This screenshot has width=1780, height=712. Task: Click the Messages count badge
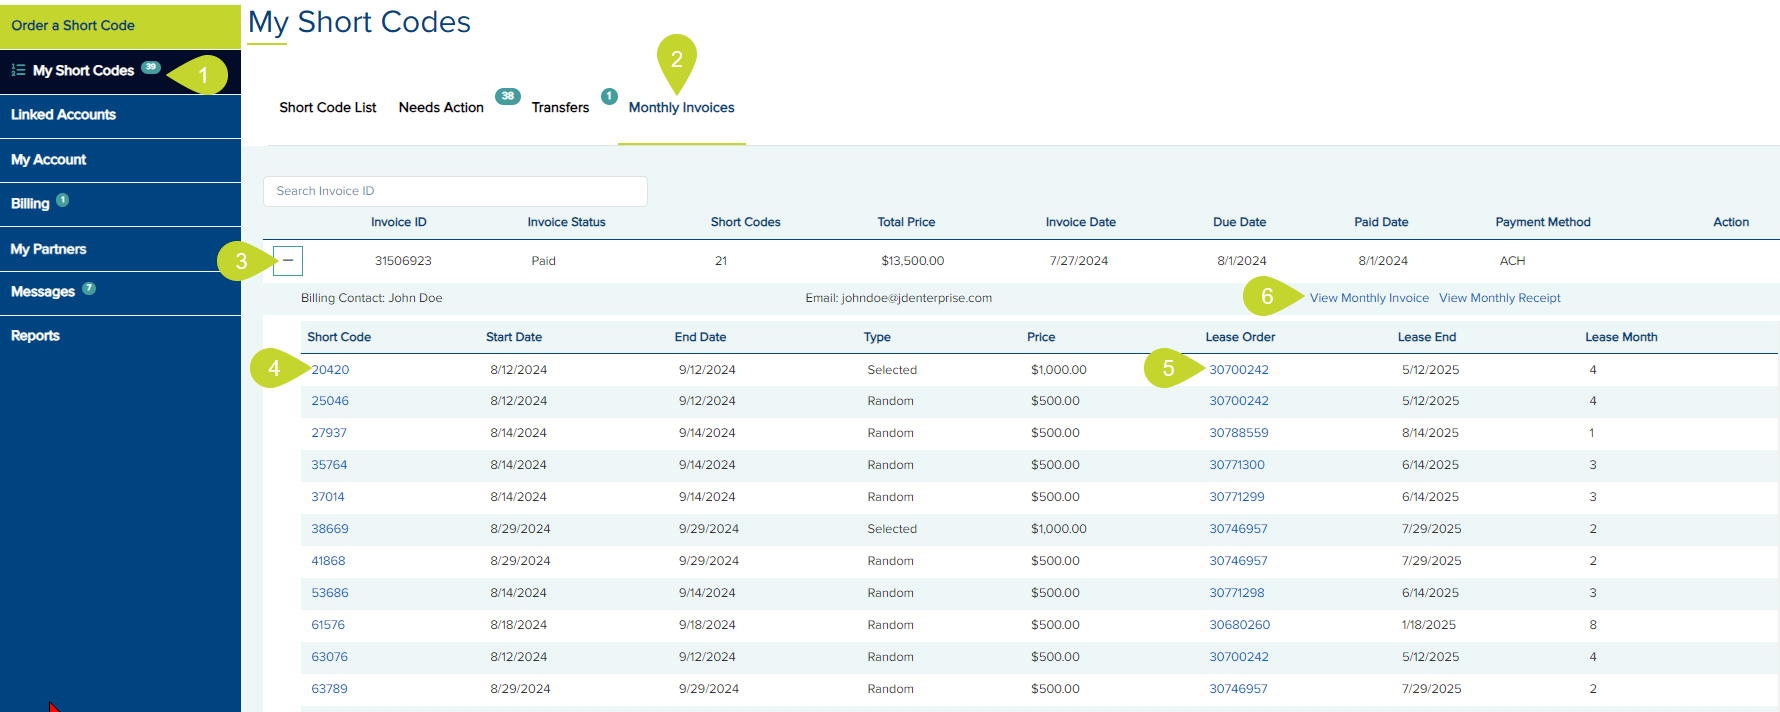pyautogui.click(x=89, y=288)
